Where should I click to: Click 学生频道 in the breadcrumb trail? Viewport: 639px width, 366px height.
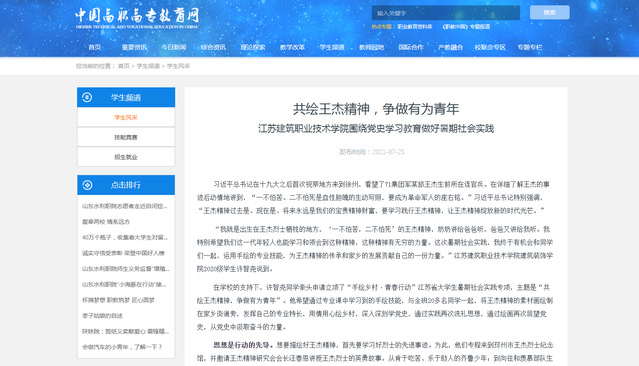click(x=148, y=66)
